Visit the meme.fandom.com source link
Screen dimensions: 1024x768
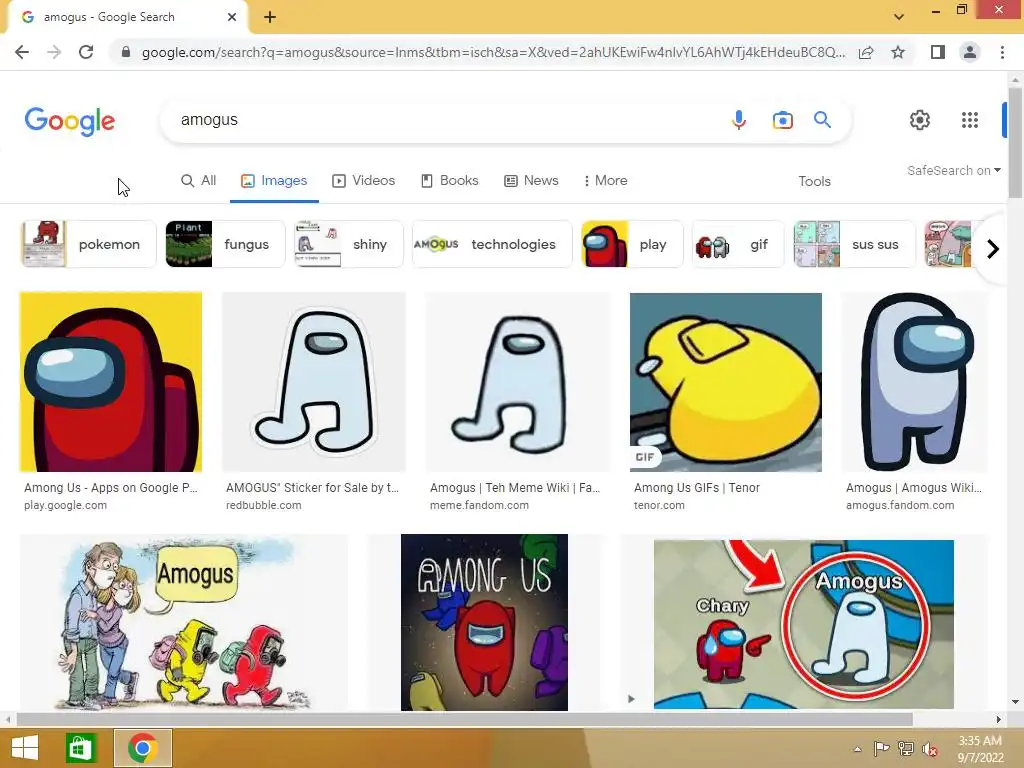tap(479, 505)
